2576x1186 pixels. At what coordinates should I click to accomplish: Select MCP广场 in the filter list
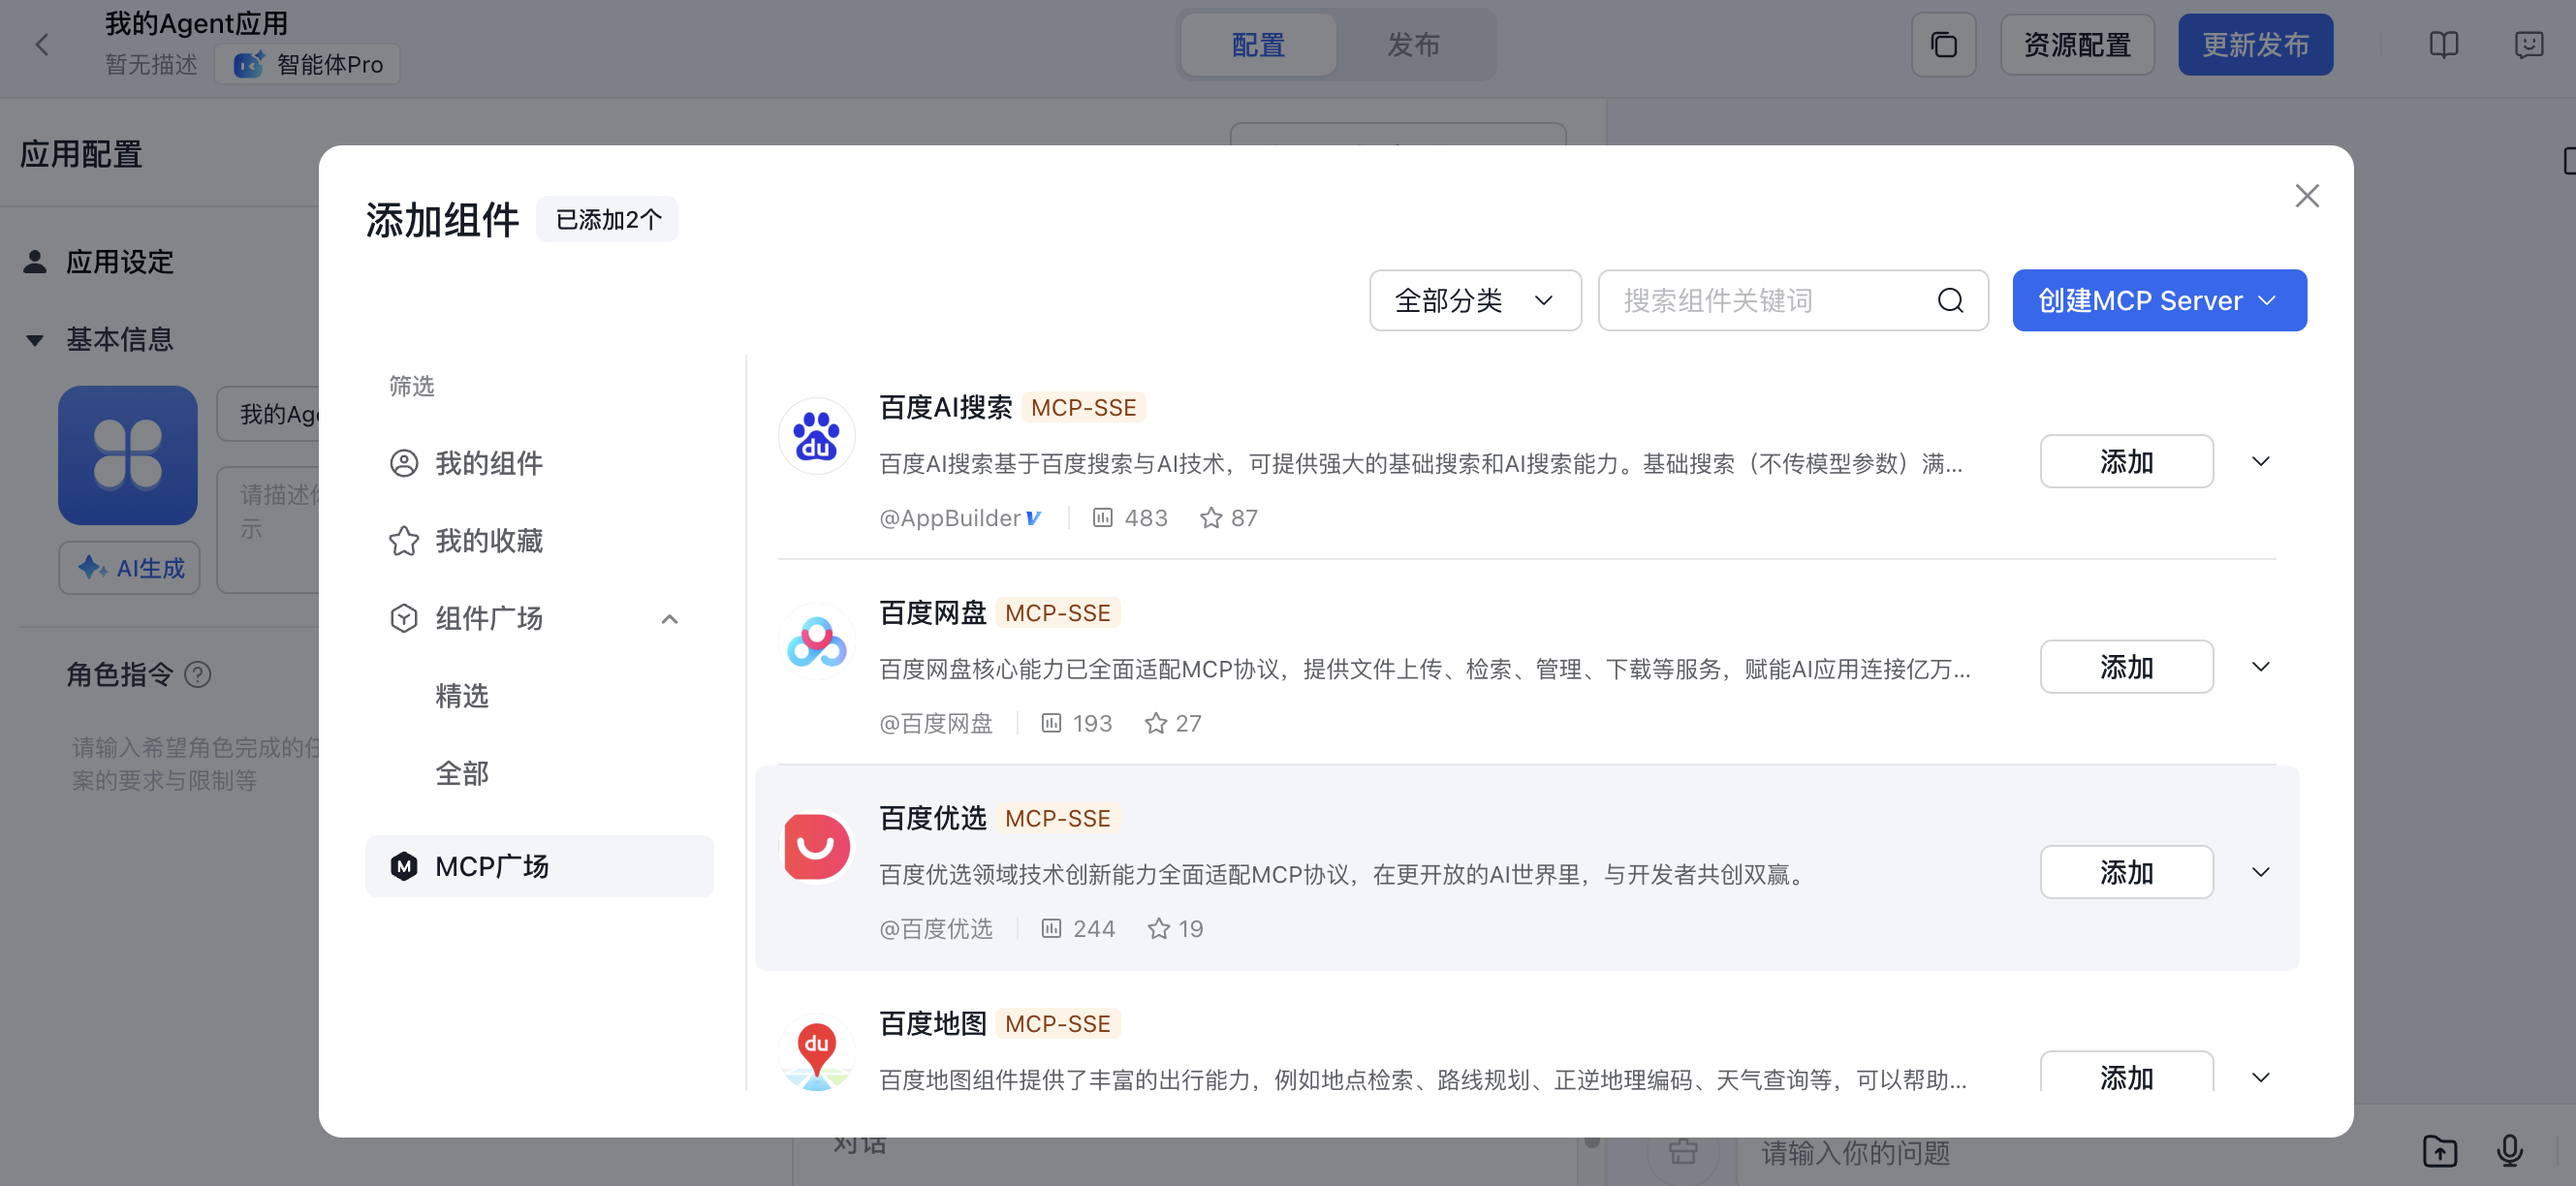[539, 866]
